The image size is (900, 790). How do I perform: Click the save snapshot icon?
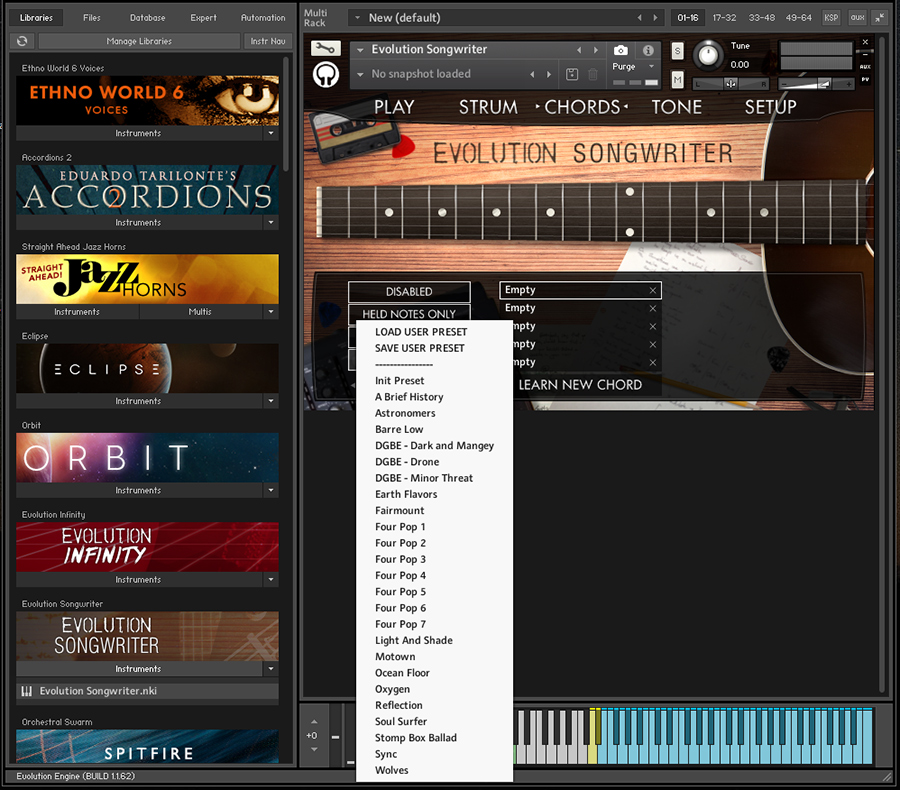click(572, 74)
